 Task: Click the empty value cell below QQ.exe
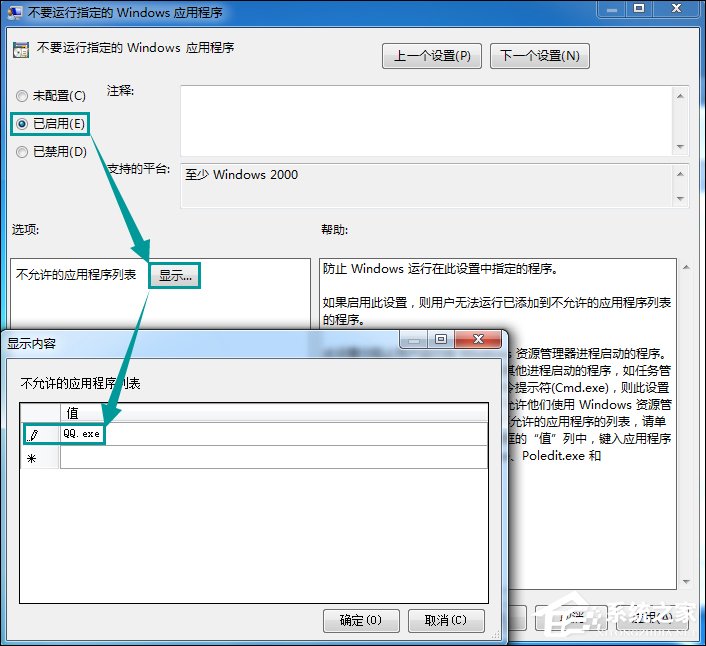(x=270, y=458)
